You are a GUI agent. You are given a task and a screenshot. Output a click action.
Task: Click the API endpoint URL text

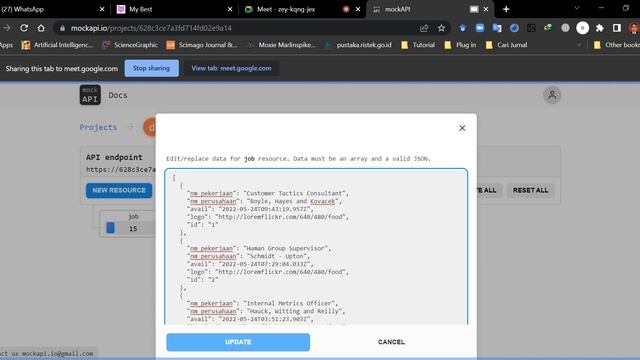[121, 169]
